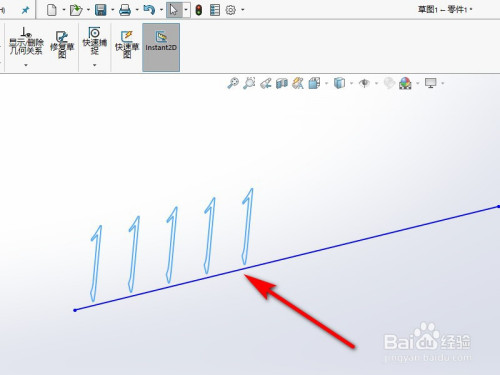Open the file properties list icon
Screen dimensions: 500x375
click(x=215, y=10)
